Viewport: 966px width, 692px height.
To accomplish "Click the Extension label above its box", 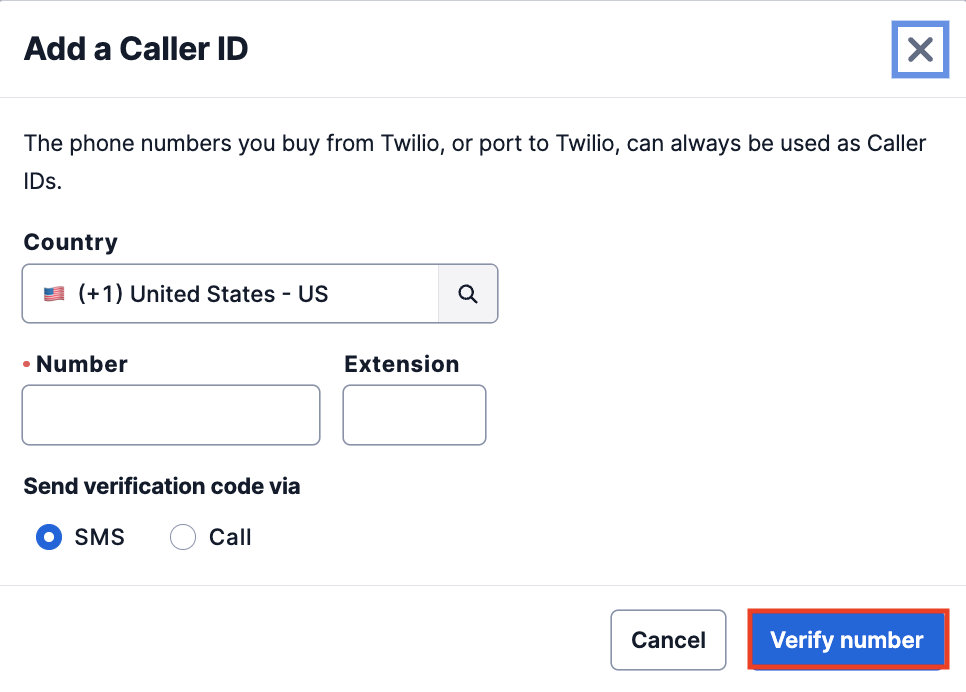I will click(x=401, y=364).
